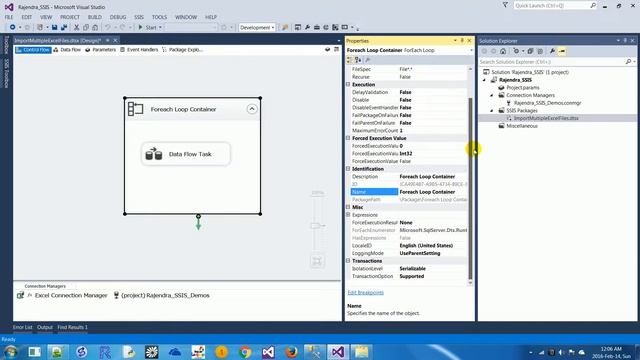Click the Chrome icon in the taskbar

pos(245,352)
